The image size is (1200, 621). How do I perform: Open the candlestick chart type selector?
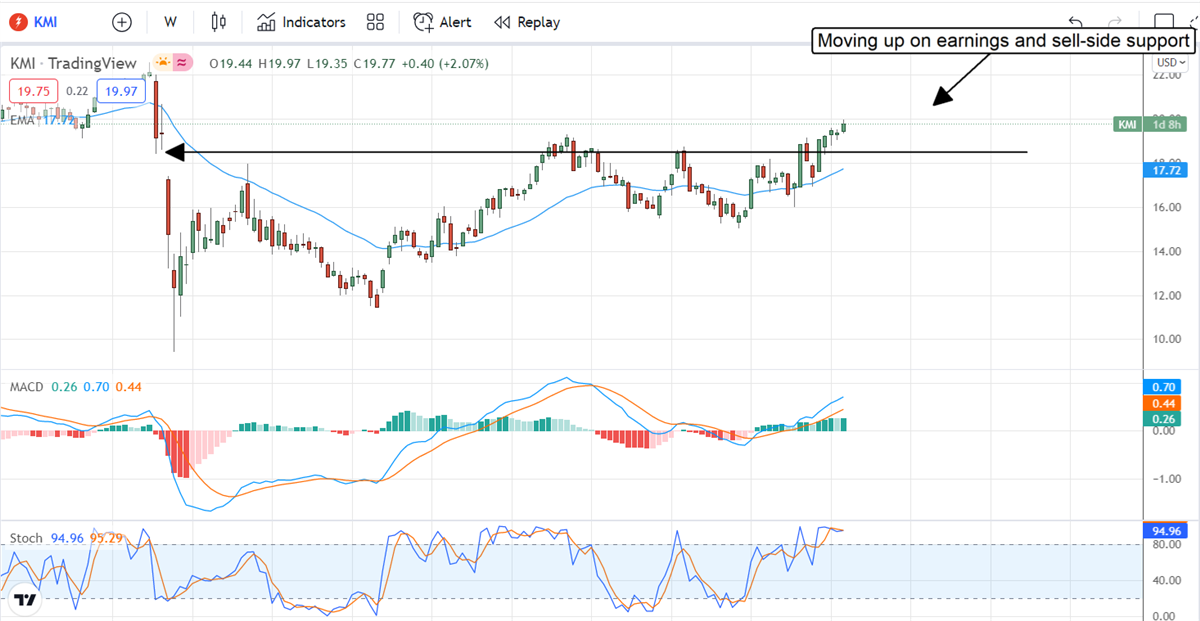220,22
